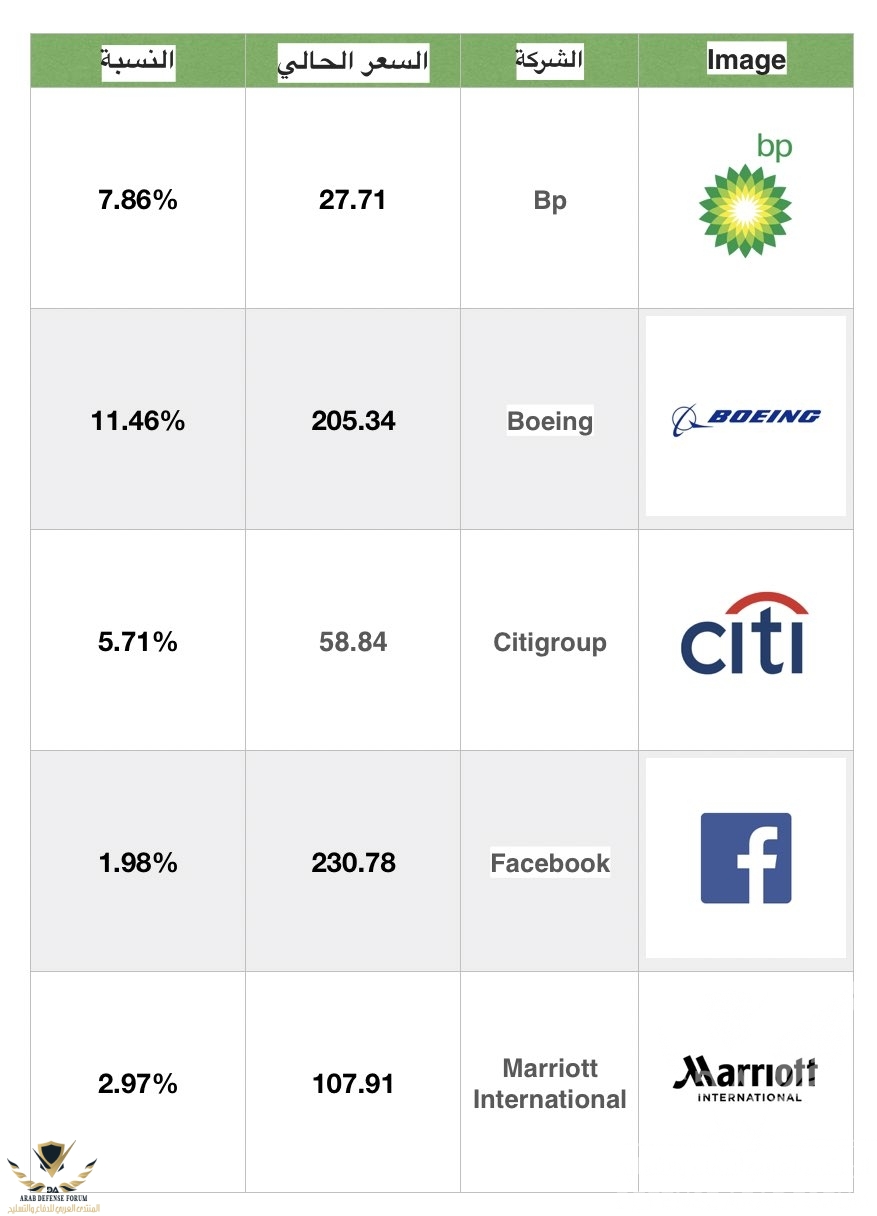Click the 2.97% percentage value
877x1216 pixels.
tap(138, 1084)
